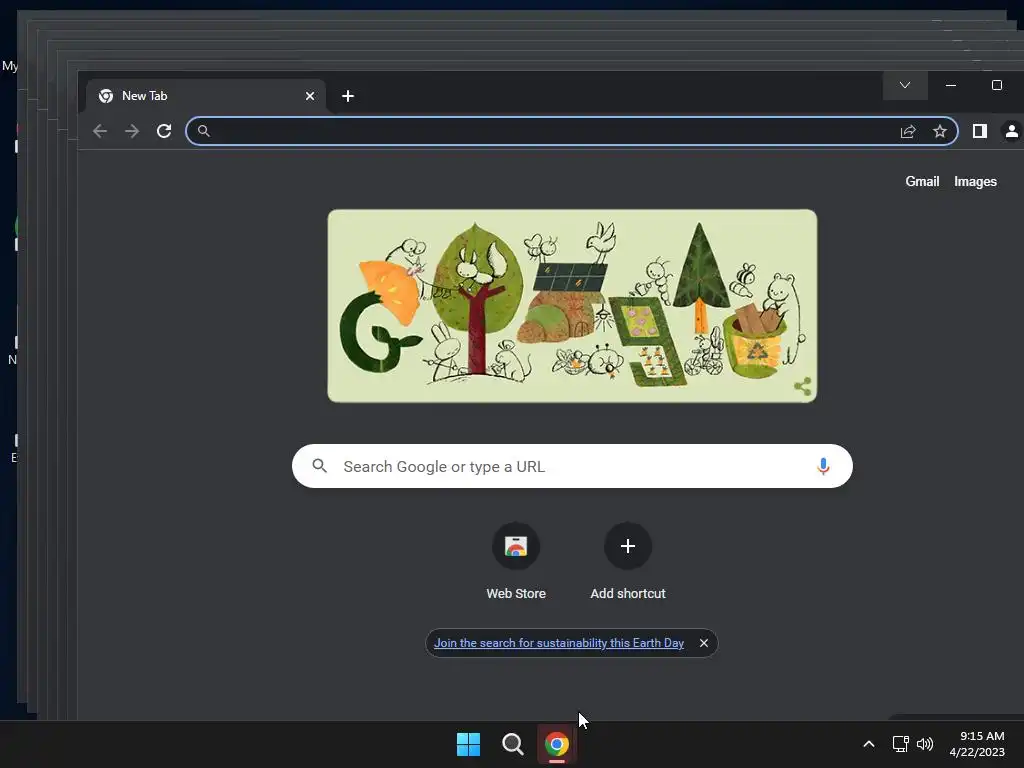Image resolution: width=1024 pixels, height=768 pixels.
Task: Open a new tab with plus button
Action: tap(348, 96)
